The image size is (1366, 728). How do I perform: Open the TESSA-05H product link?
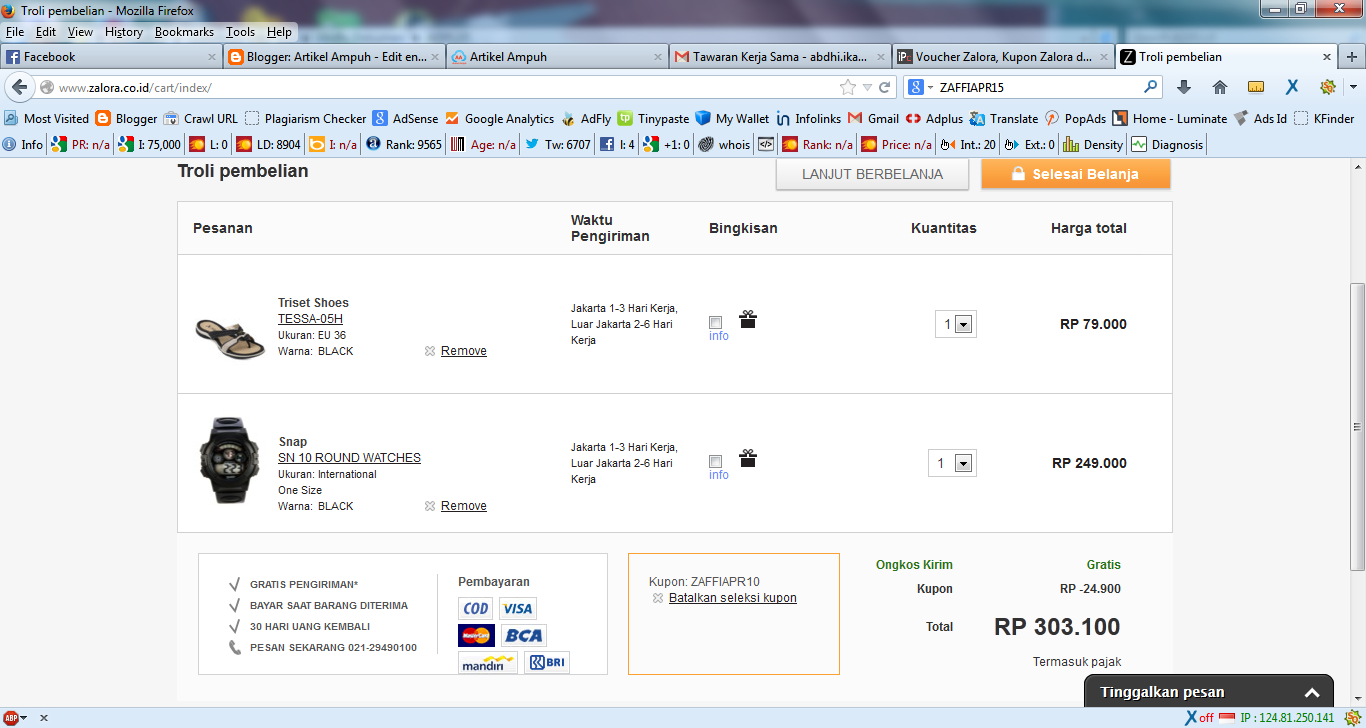point(310,319)
